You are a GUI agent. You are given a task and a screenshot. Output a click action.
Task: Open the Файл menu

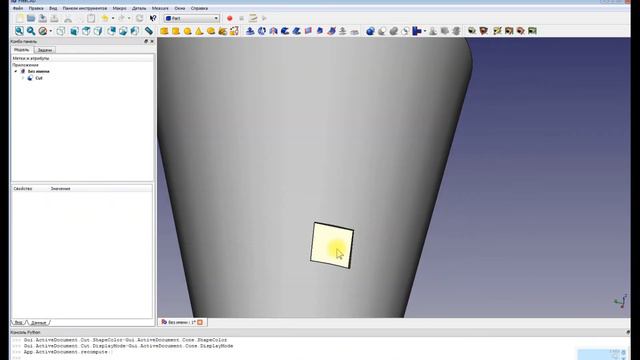pos(18,8)
